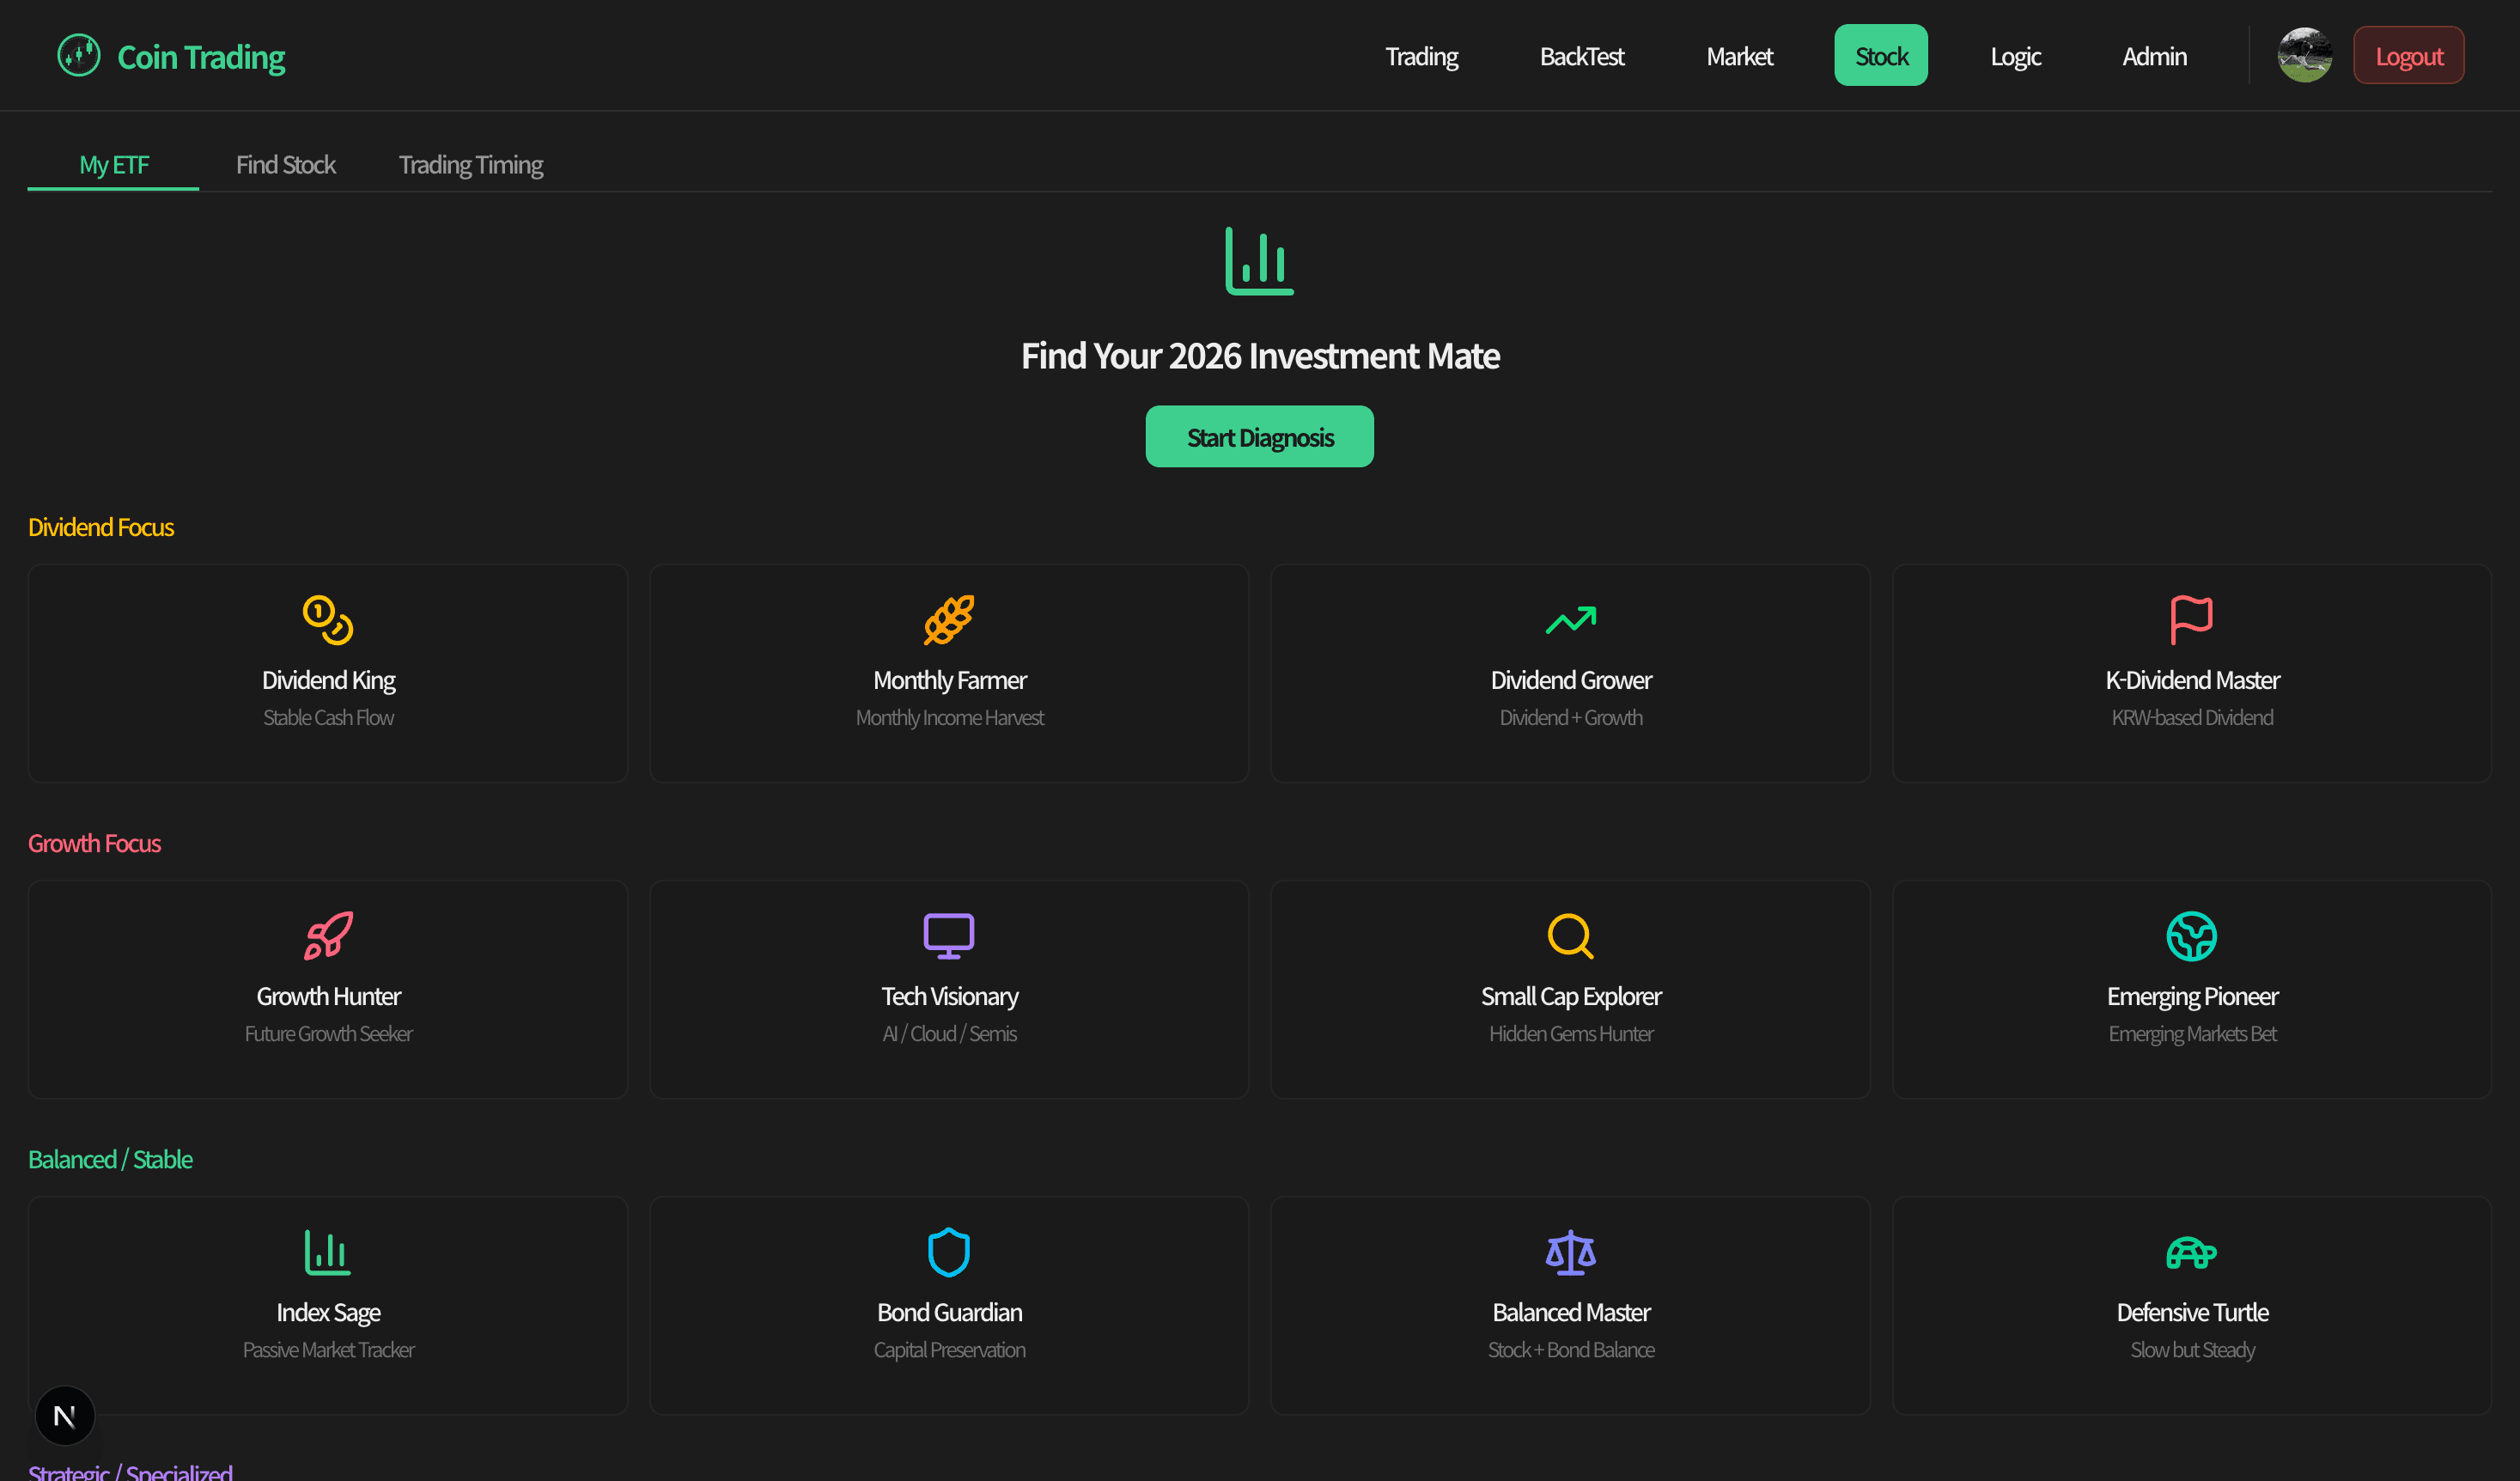Image resolution: width=2520 pixels, height=1481 pixels.
Task: Open the Next.js dev tools N badge
Action: pos(65,1415)
